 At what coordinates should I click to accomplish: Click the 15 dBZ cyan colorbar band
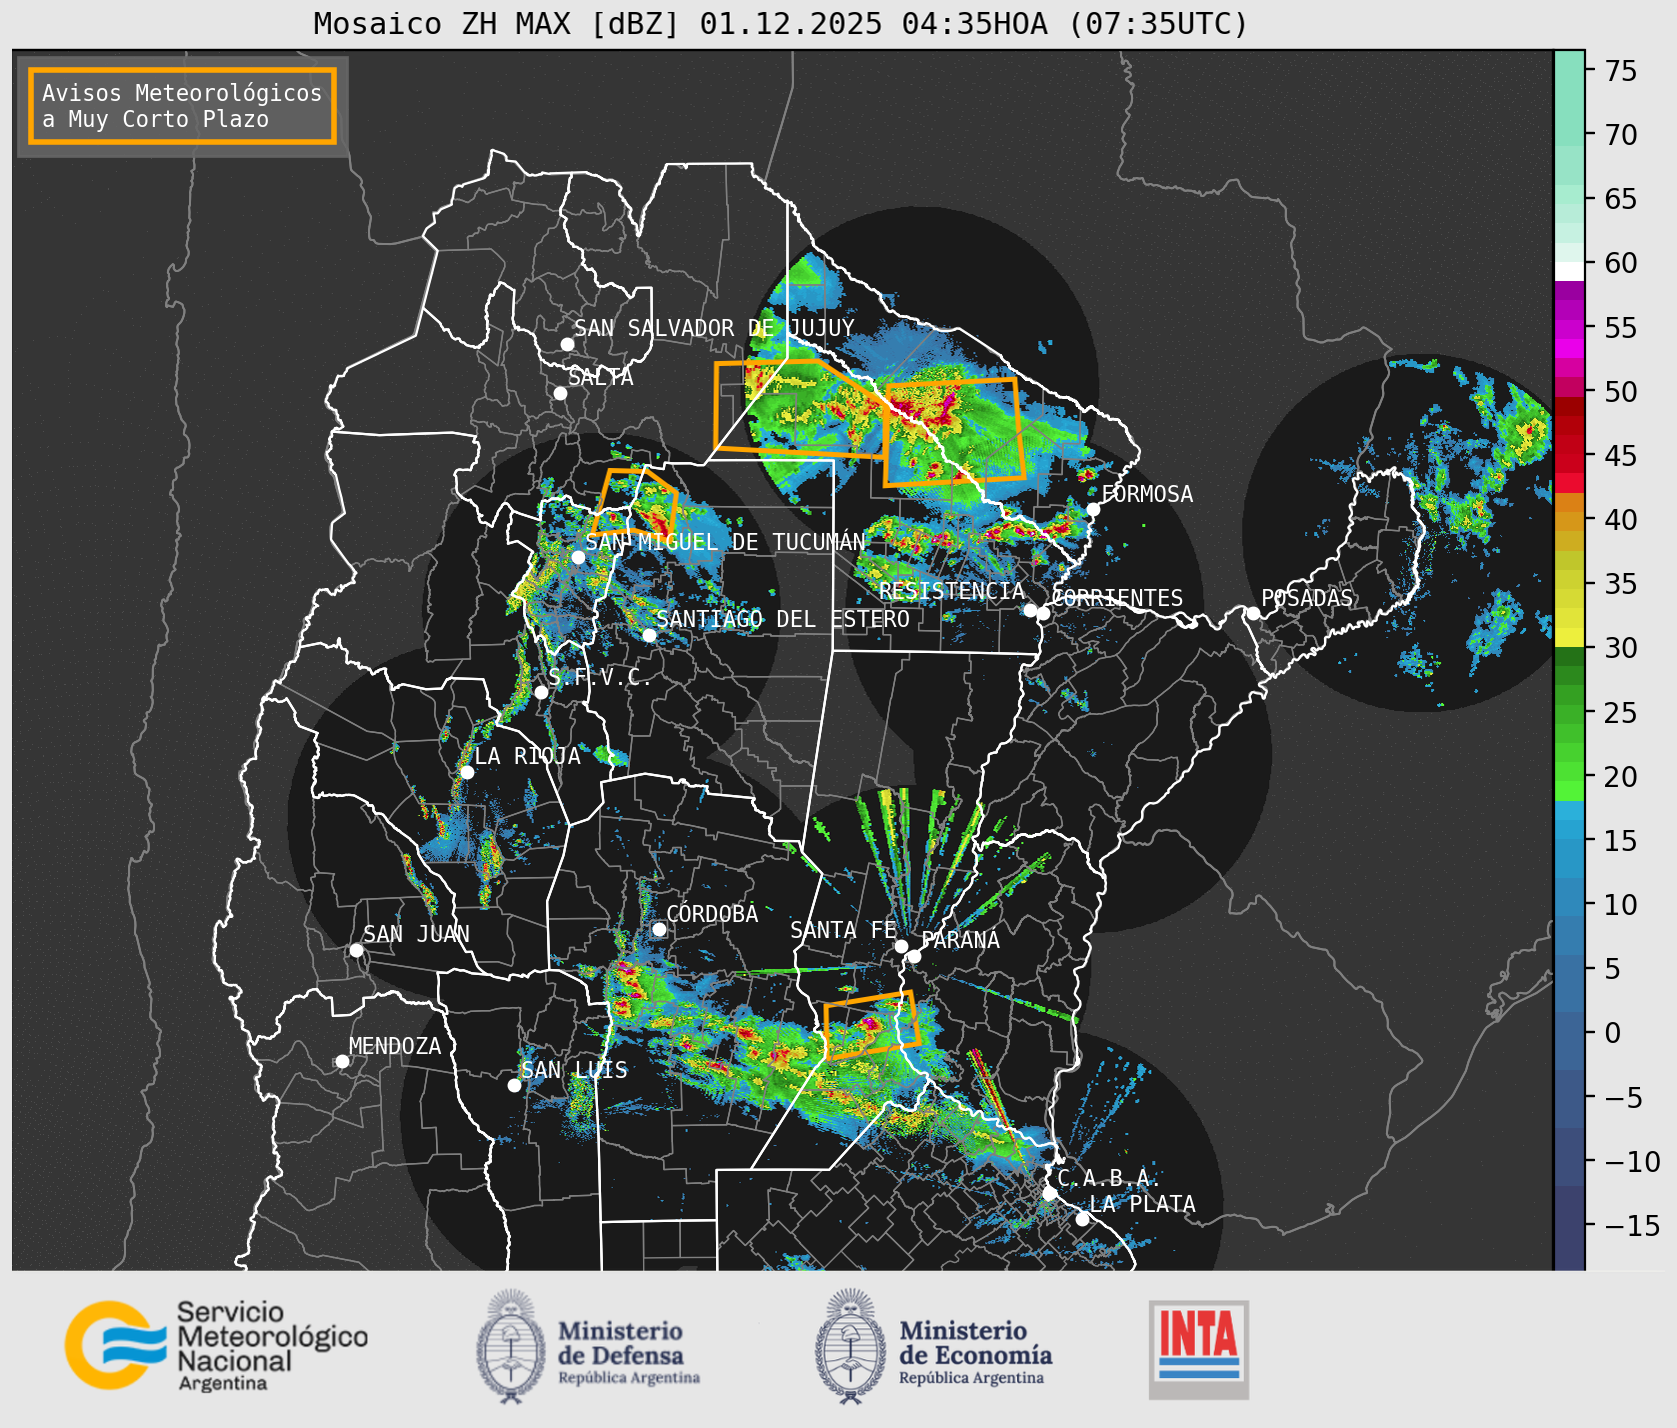1569,830
